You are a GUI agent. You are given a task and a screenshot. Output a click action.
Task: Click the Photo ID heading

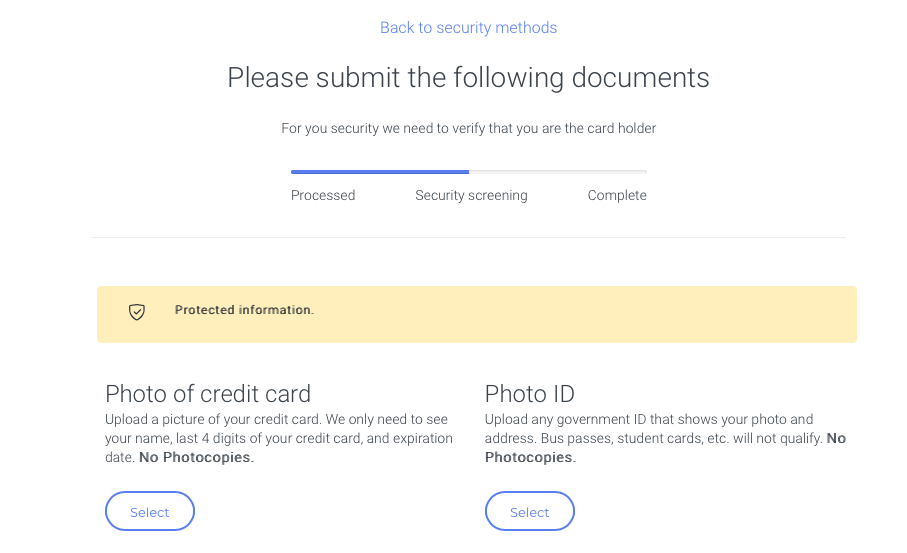tap(530, 393)
